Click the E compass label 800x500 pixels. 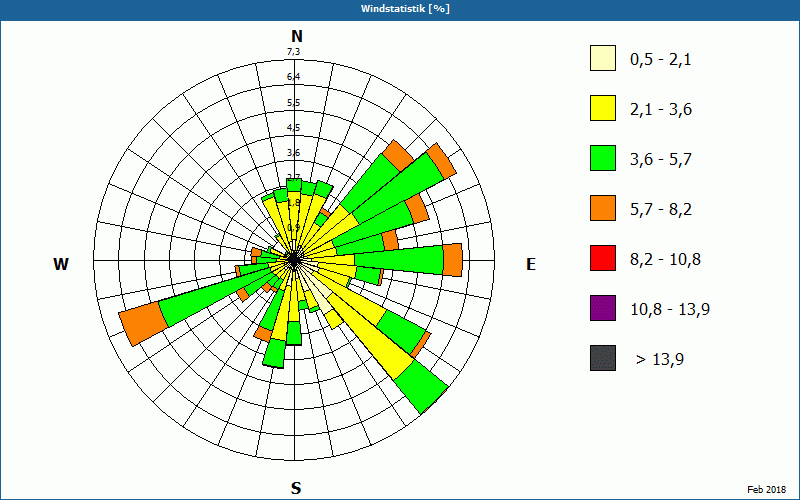(x=531, y=264)
